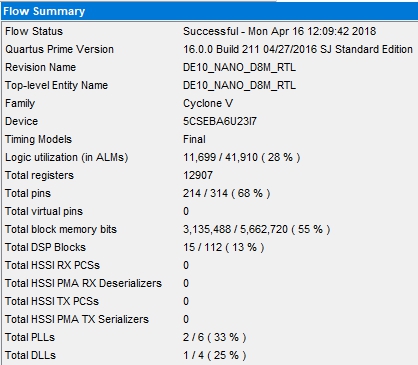Image resolution: width=418 pixels, height=365 pixels.
Task: Select the Flow Status row
Action: [x=210, y=31]
